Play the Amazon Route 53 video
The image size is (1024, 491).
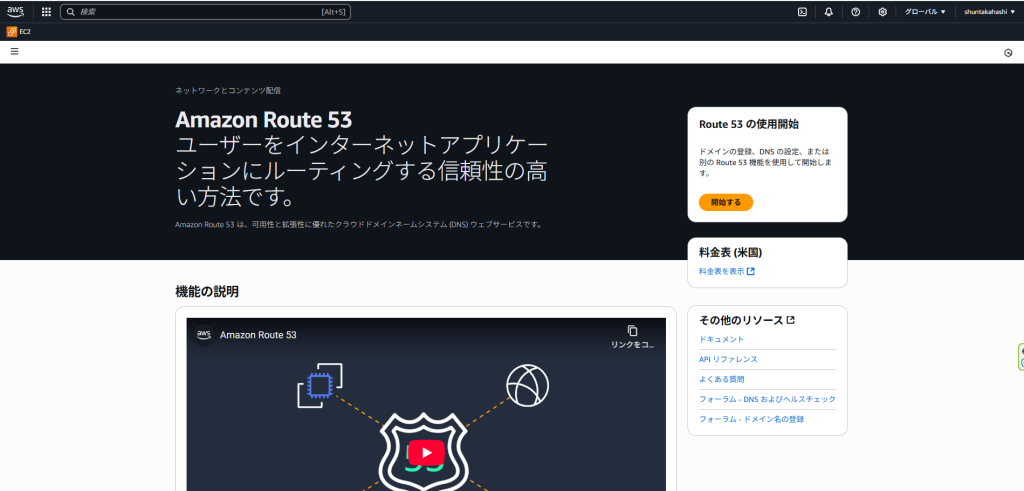coord(426,452)
